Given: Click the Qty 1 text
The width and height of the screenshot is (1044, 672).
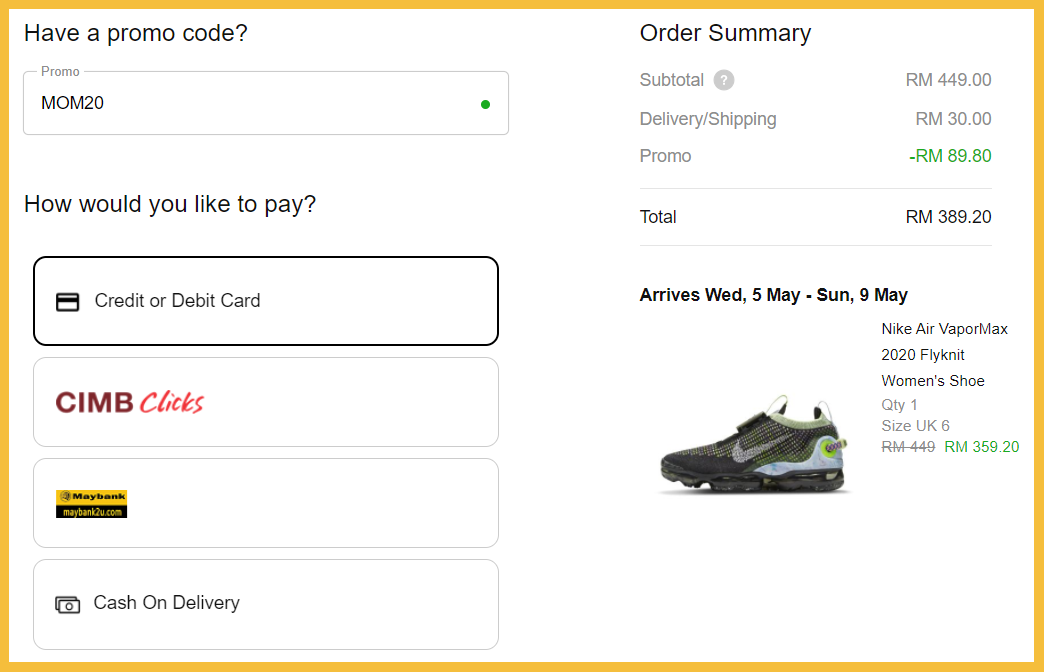Looking at the screenshot, I should pos(899,405).
